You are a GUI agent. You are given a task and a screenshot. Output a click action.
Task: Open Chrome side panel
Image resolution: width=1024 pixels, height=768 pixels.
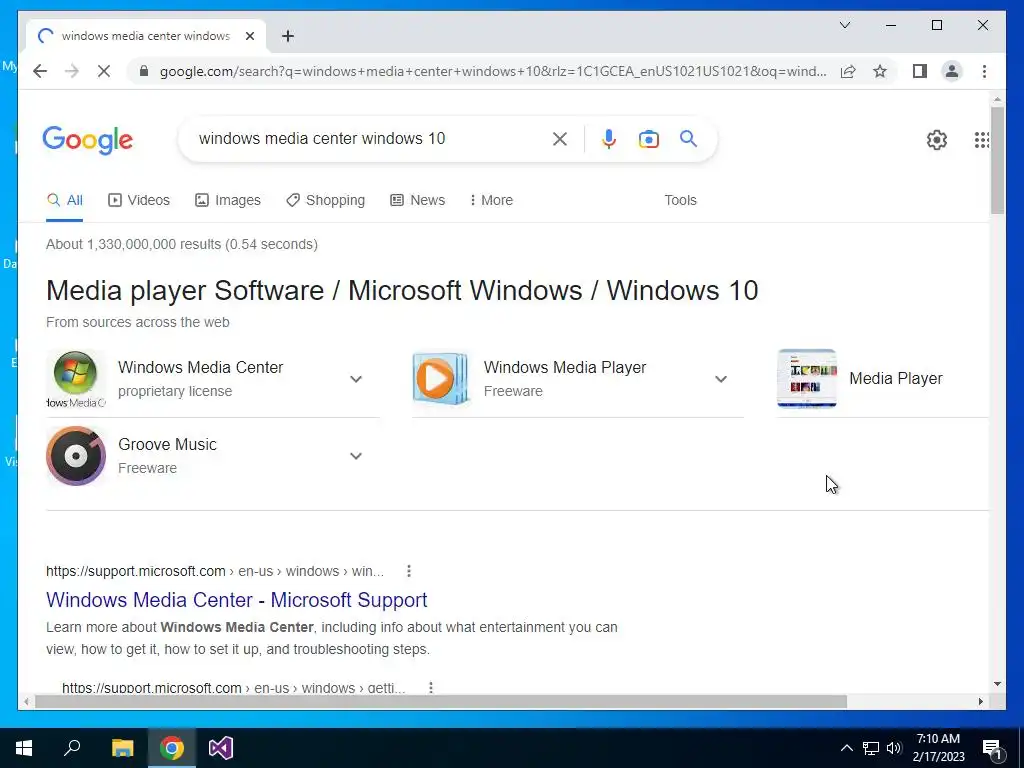[920, 71]
